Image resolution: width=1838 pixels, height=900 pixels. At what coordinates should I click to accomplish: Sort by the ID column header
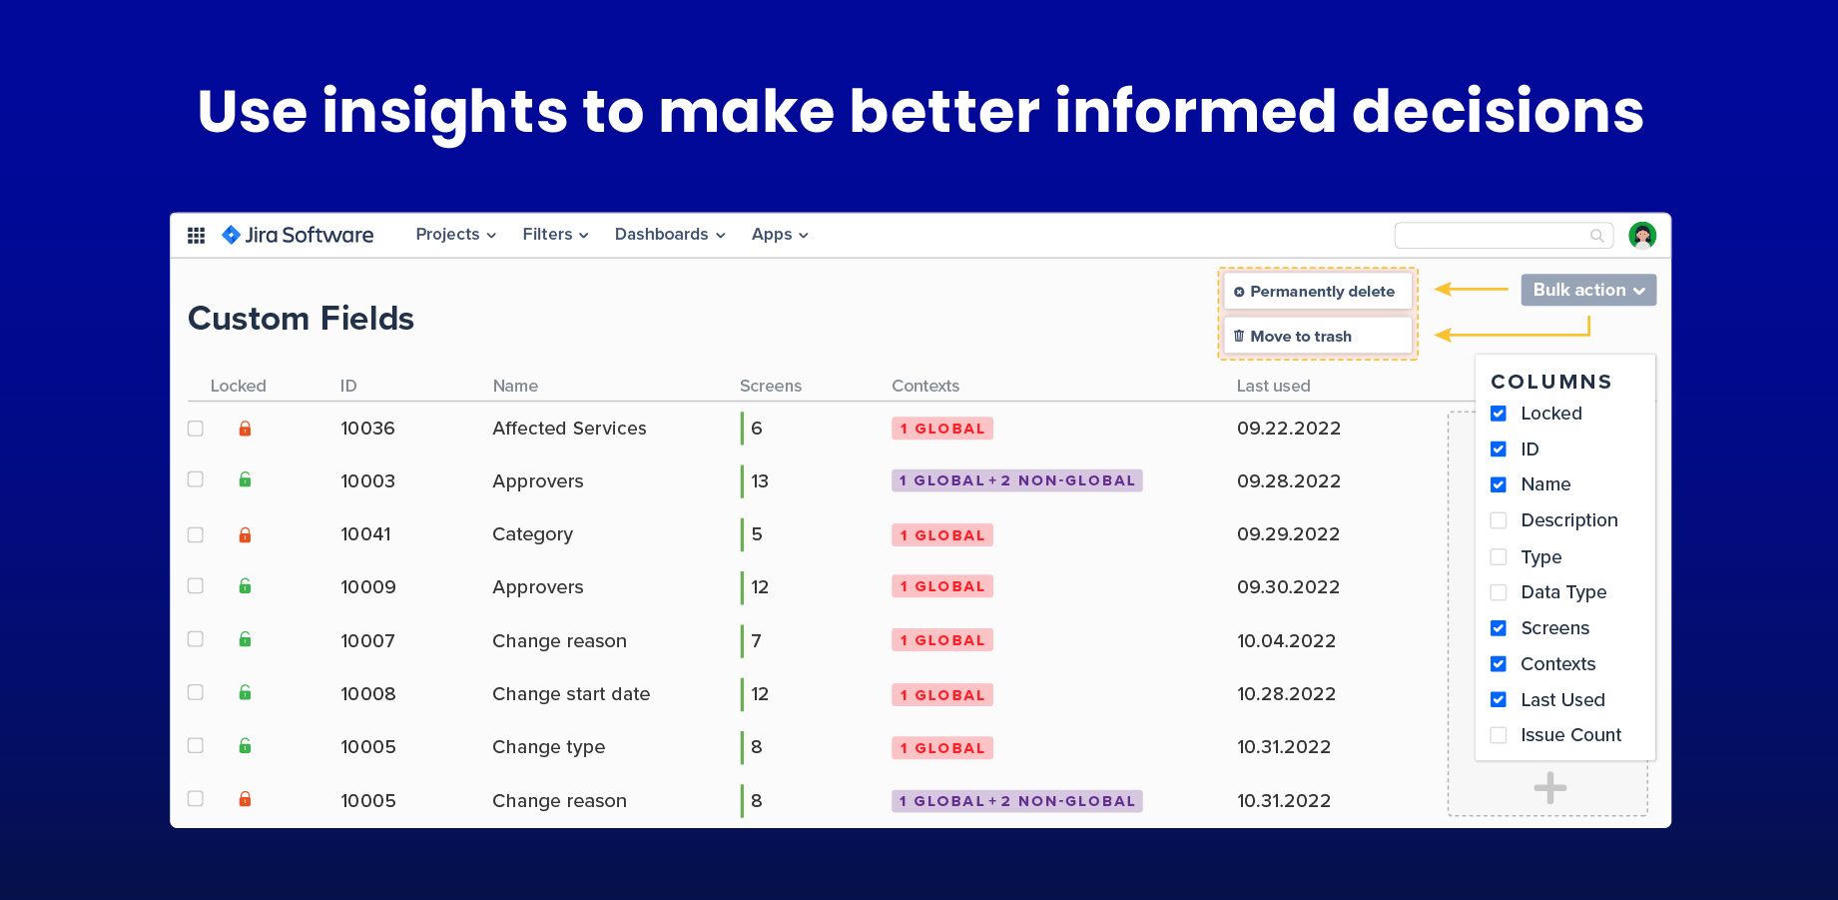pos(348,386)
